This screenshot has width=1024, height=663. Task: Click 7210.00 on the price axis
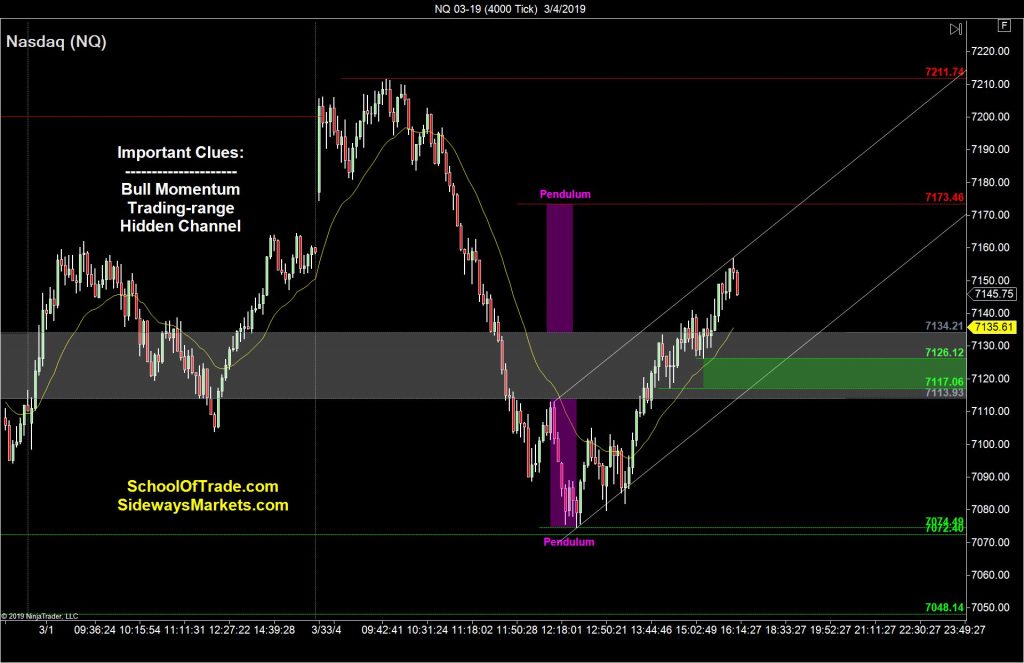point(990,84)
